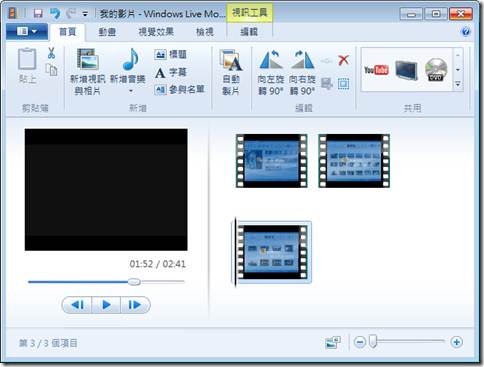This screenshot has width=484, height=367.
Task: Click the red X Remove icon
Action: (x=343, y=60)
